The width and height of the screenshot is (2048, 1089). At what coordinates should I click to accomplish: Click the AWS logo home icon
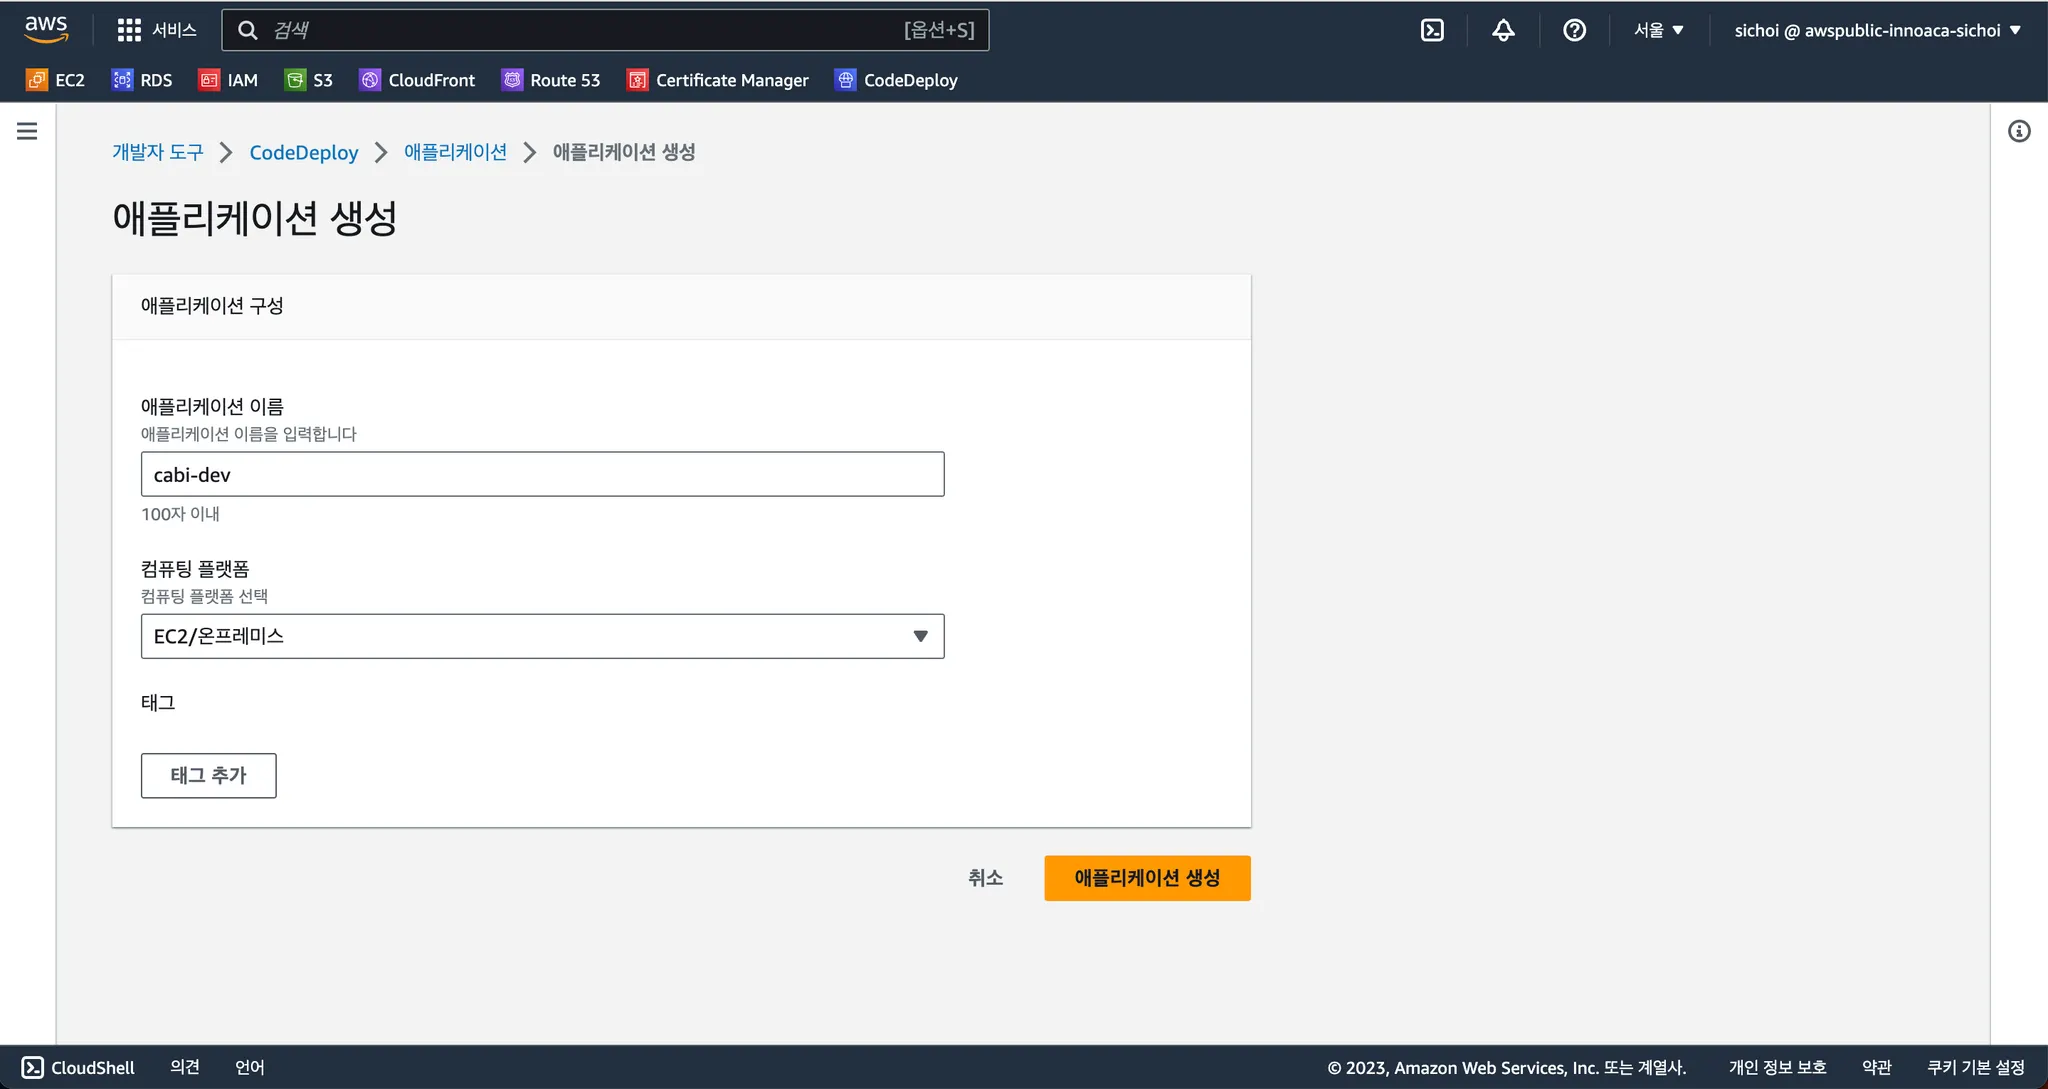click(x=46, y=29)
